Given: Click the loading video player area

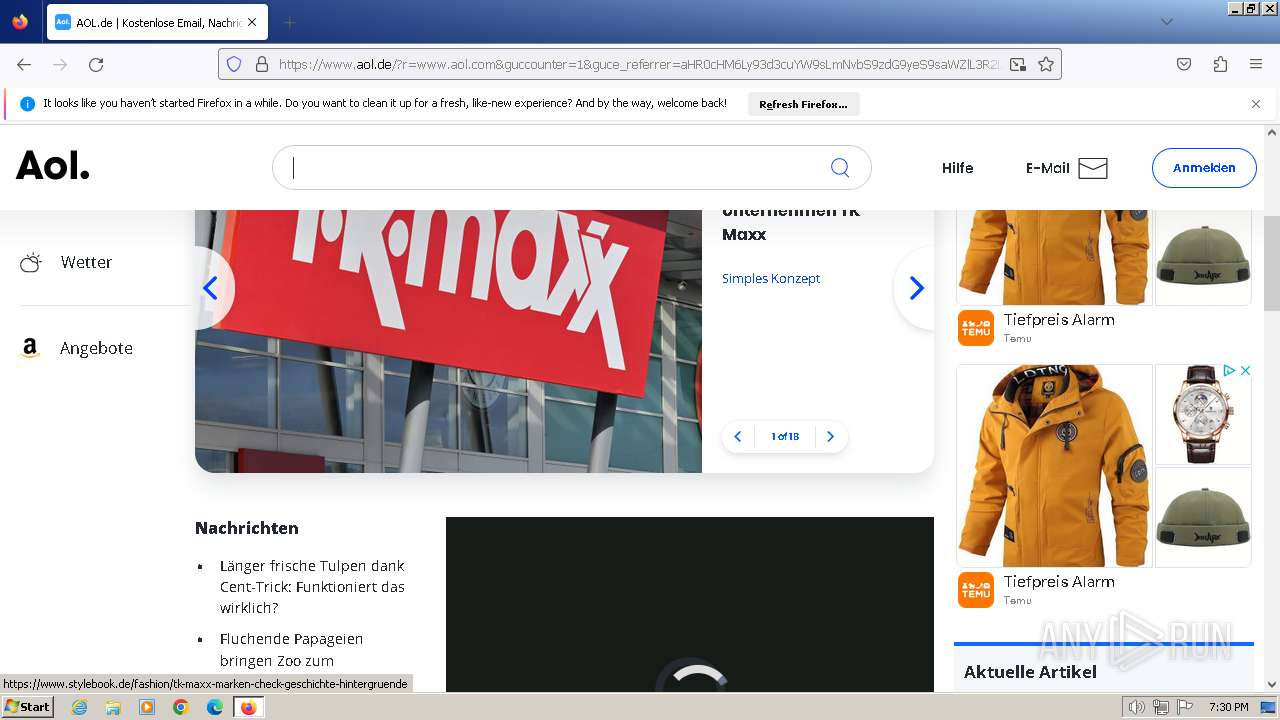Looking at the screenshot, I should (x=690, y=604).
